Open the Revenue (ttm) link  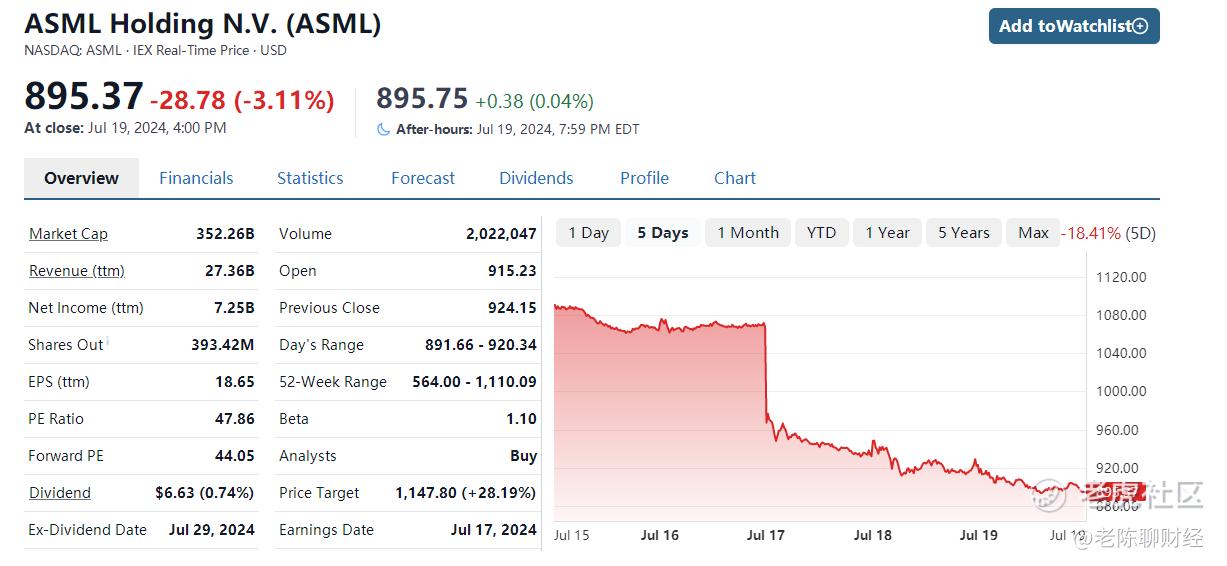pyautogui.click(x=77, y=271)
